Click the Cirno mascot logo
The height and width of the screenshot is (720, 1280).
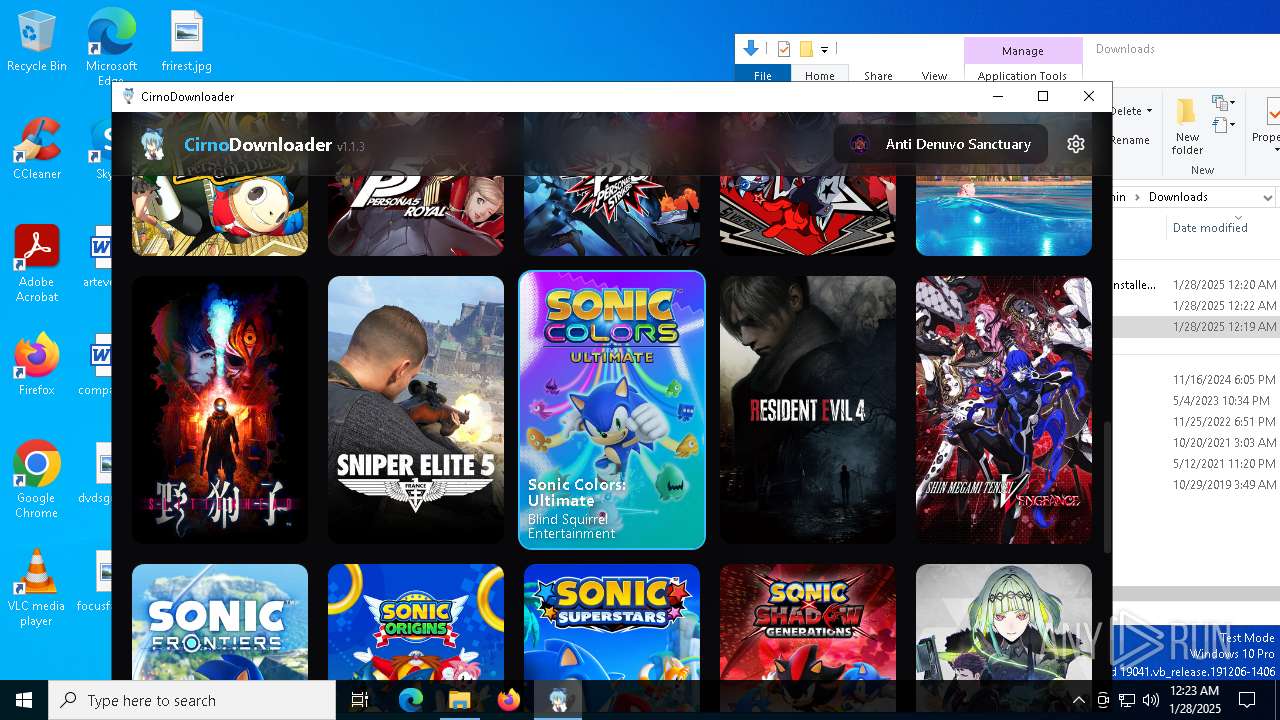click(x=153, y=145)
